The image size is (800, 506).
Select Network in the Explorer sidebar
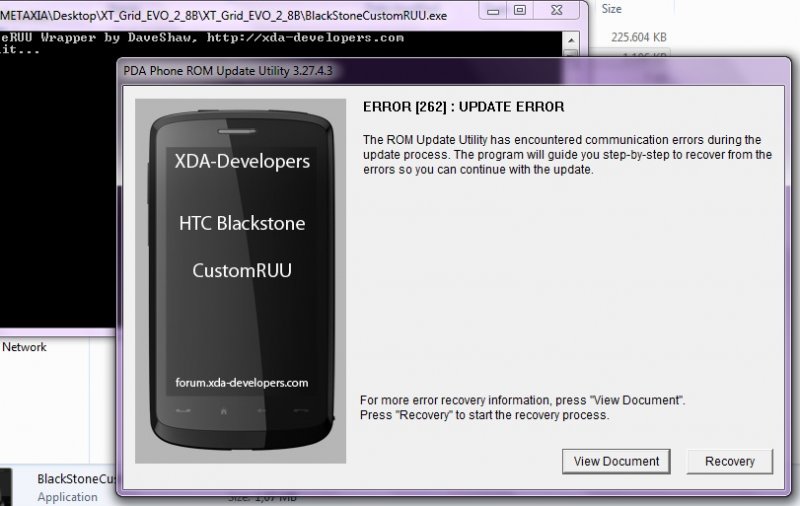[24, 347]
